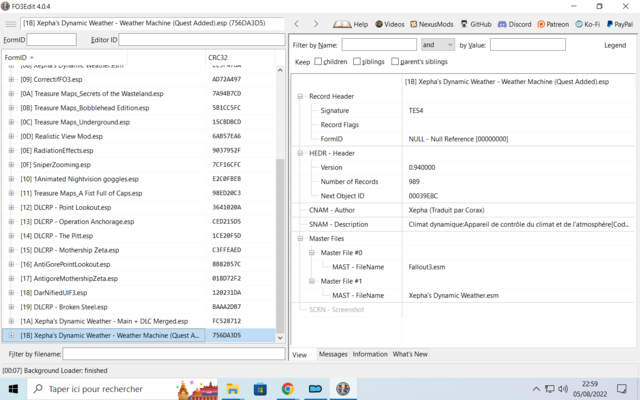Viewport: 640px width, 400px height.
Task: Show hidden system tray icons
Action: coord(536,389)
